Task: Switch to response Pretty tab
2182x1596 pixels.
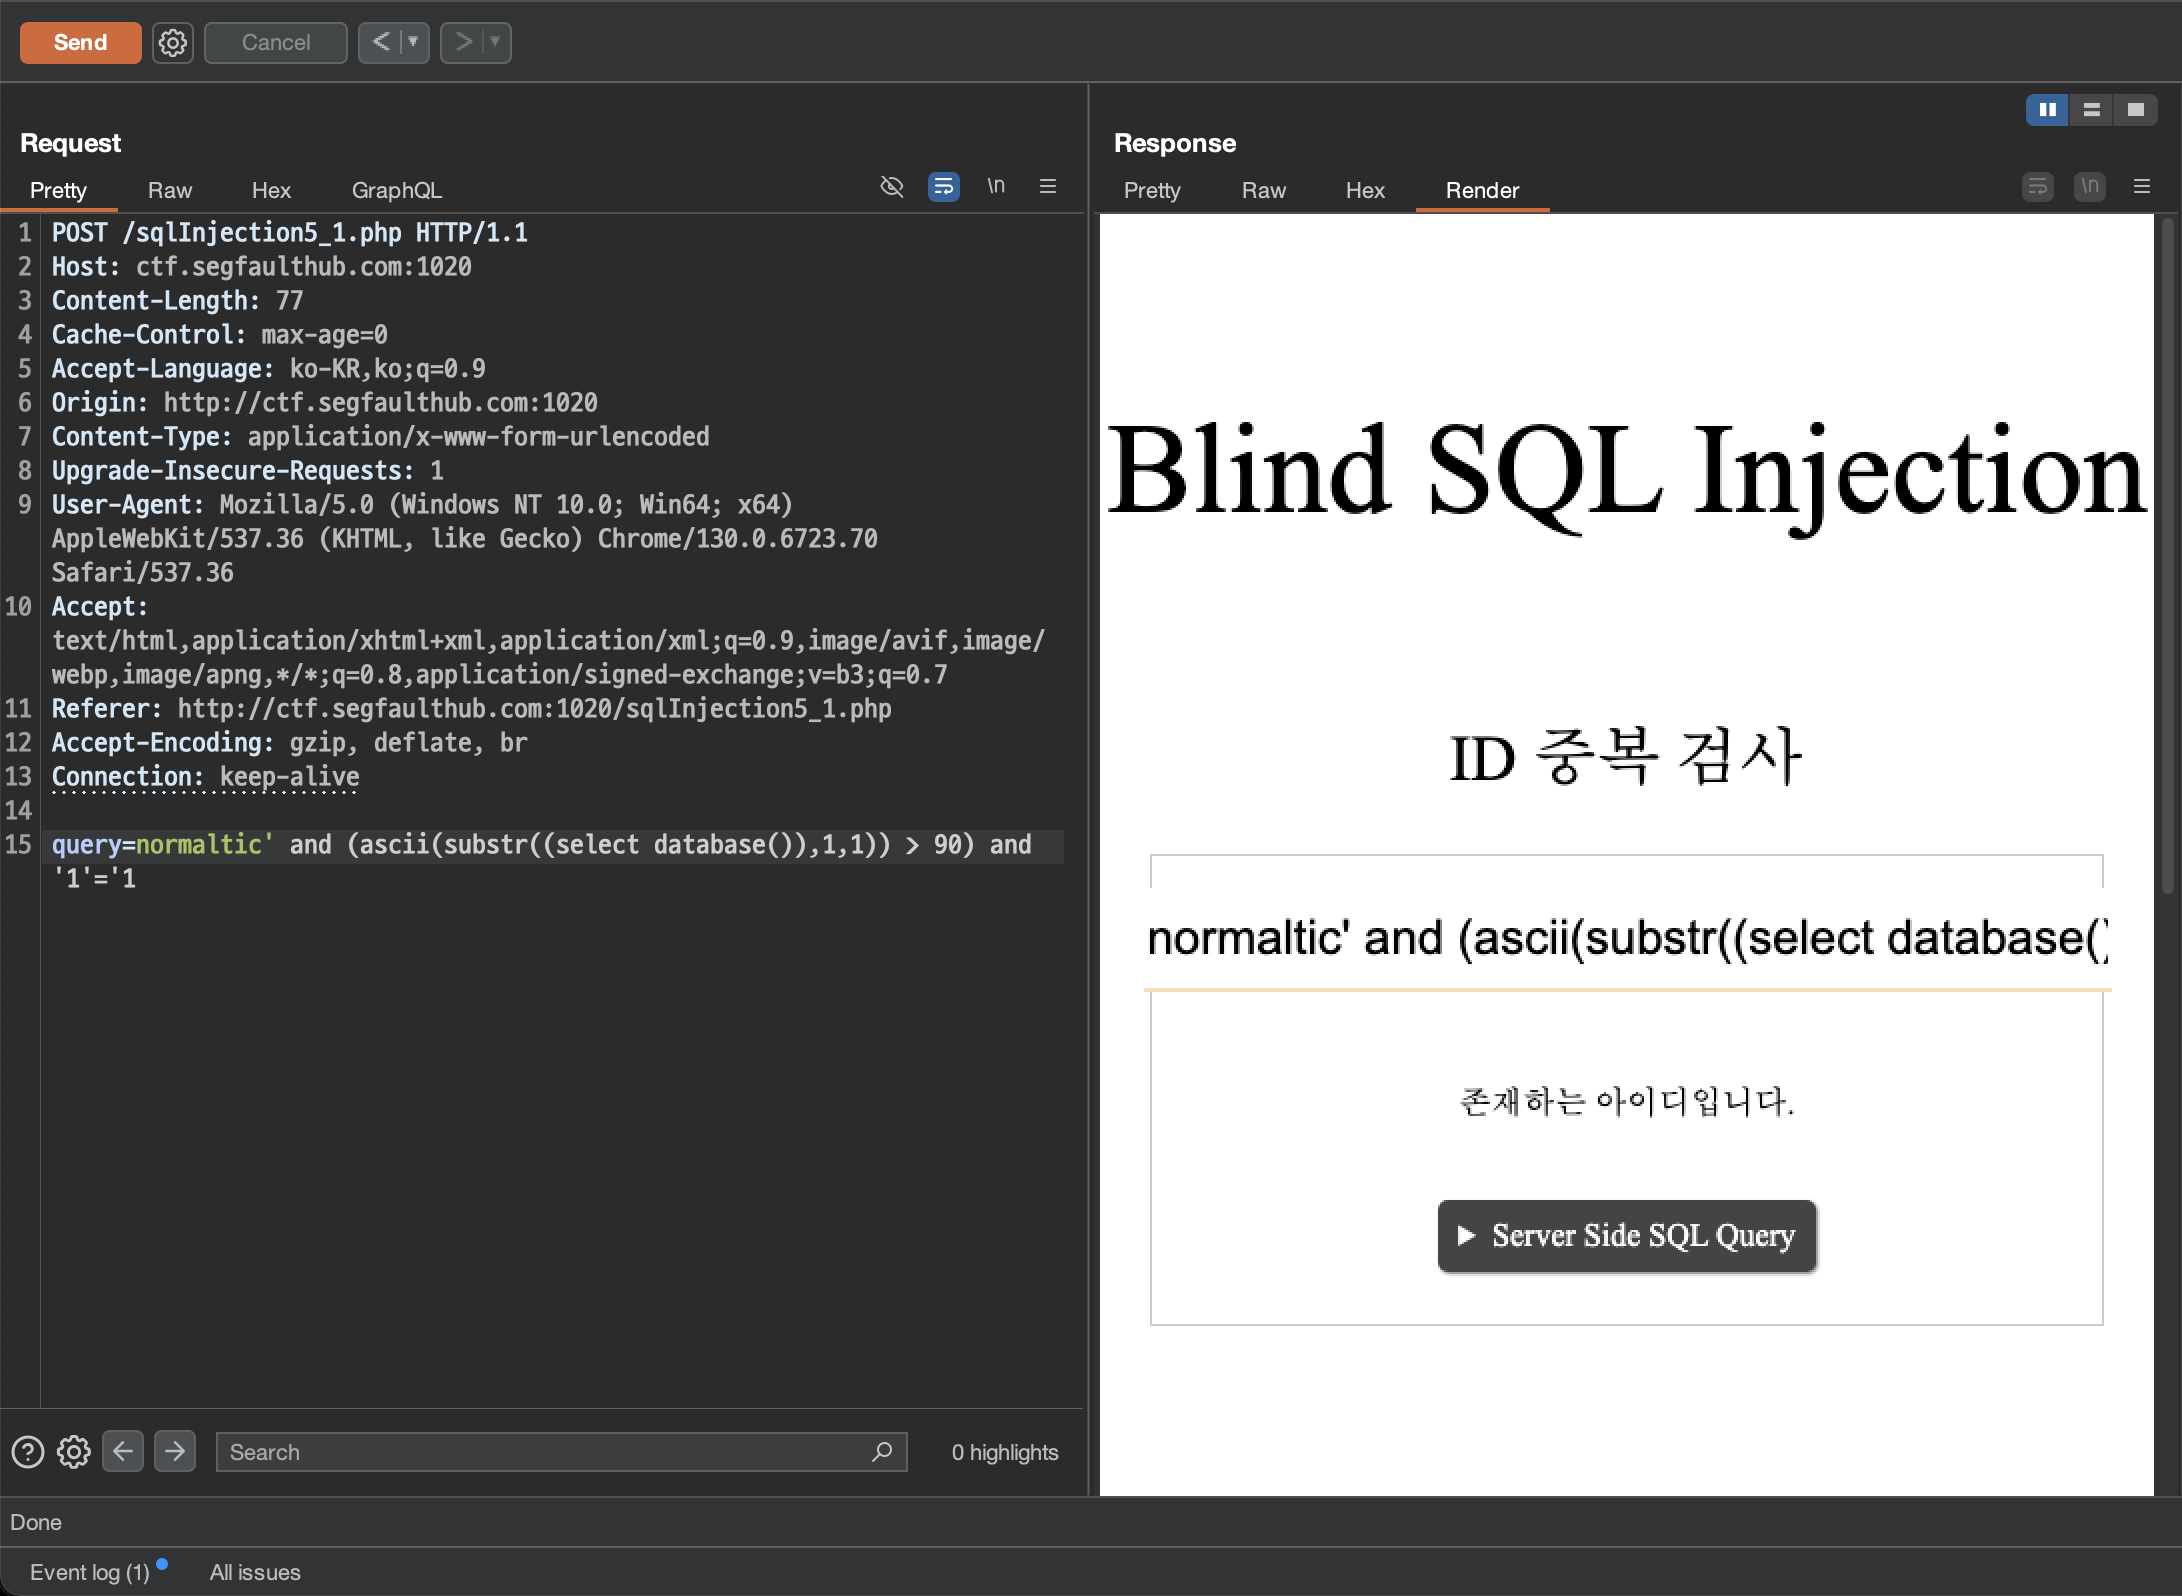Action: point(1151,190)
